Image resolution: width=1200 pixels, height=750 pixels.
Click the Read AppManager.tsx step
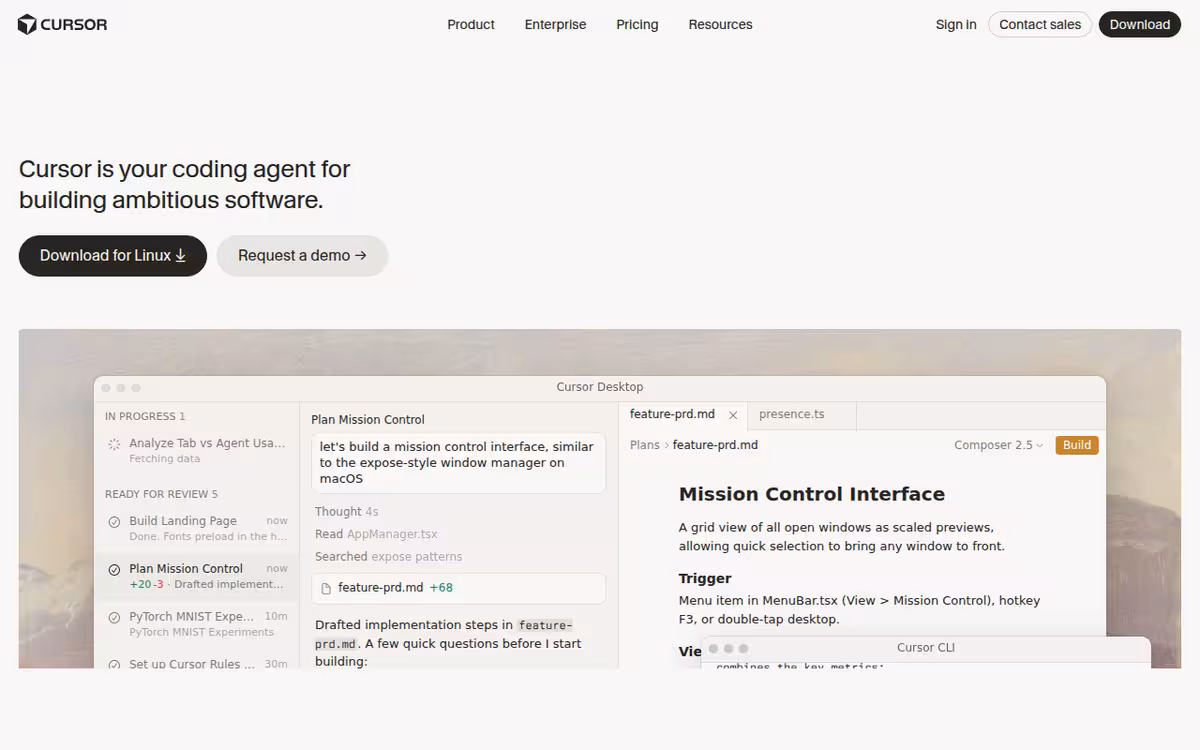tap(376, 534)
